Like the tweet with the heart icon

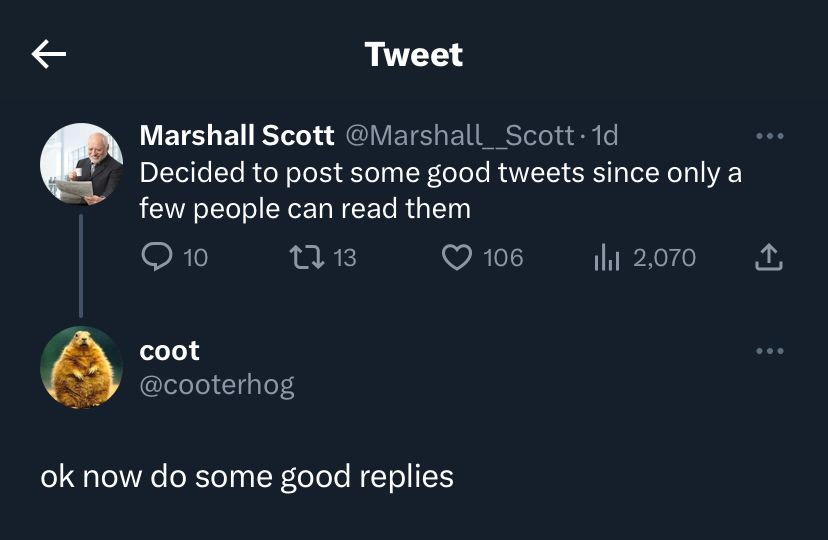tap(457, 258)
